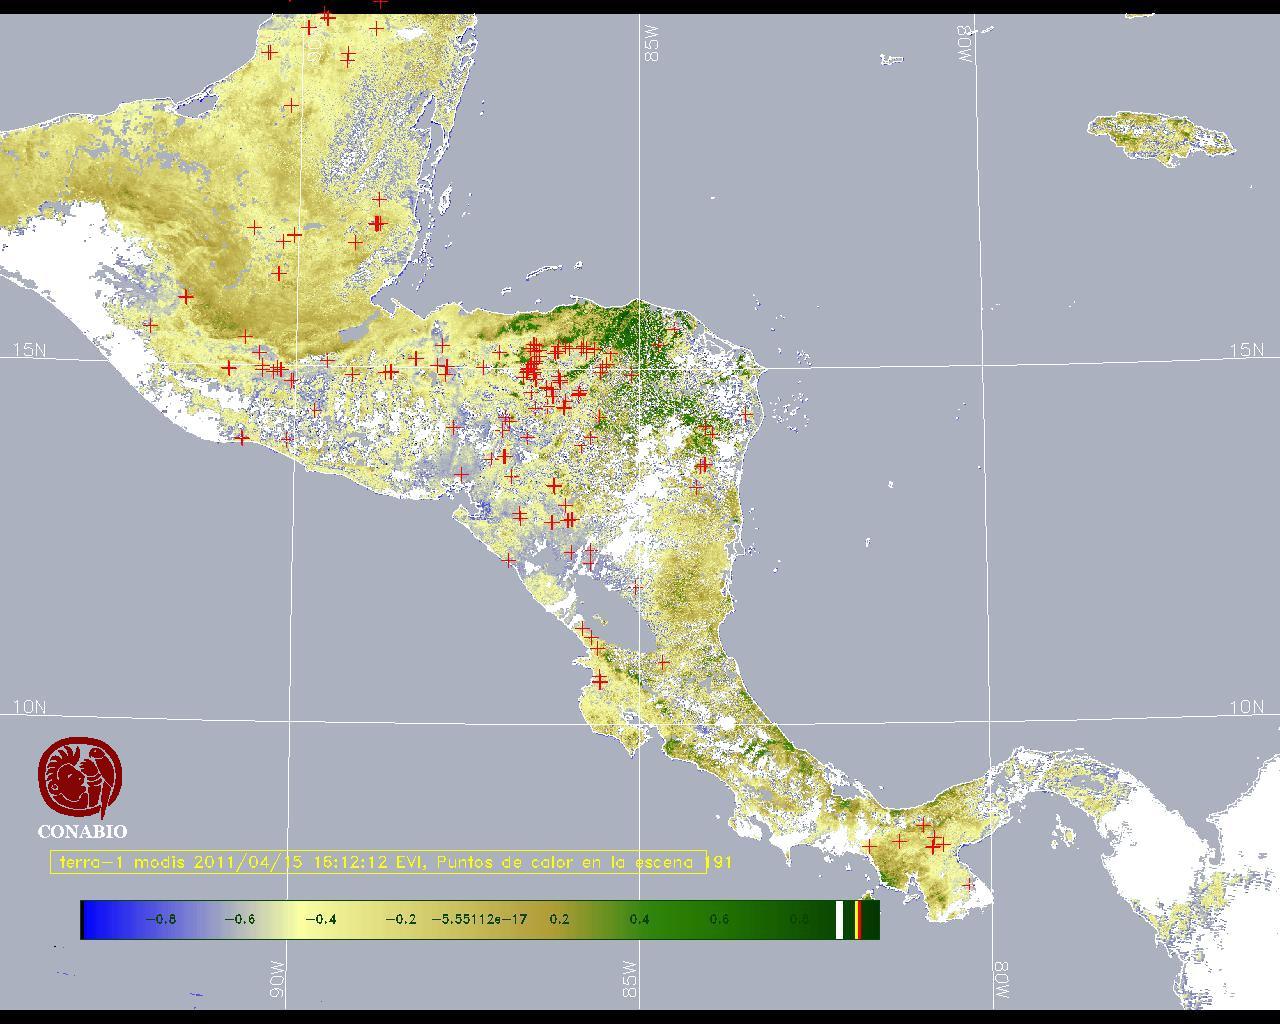1280x1024 pixels.
Task: Click the 85W longitude label at the top
Action: point(652,45)
